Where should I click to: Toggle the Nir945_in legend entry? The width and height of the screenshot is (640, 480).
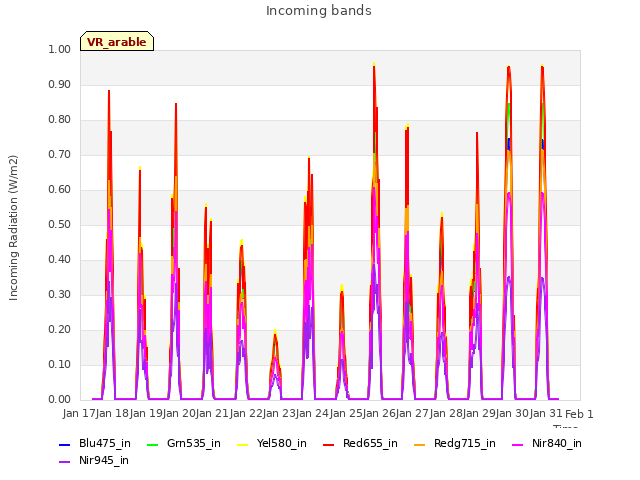(x=94, y=460)
